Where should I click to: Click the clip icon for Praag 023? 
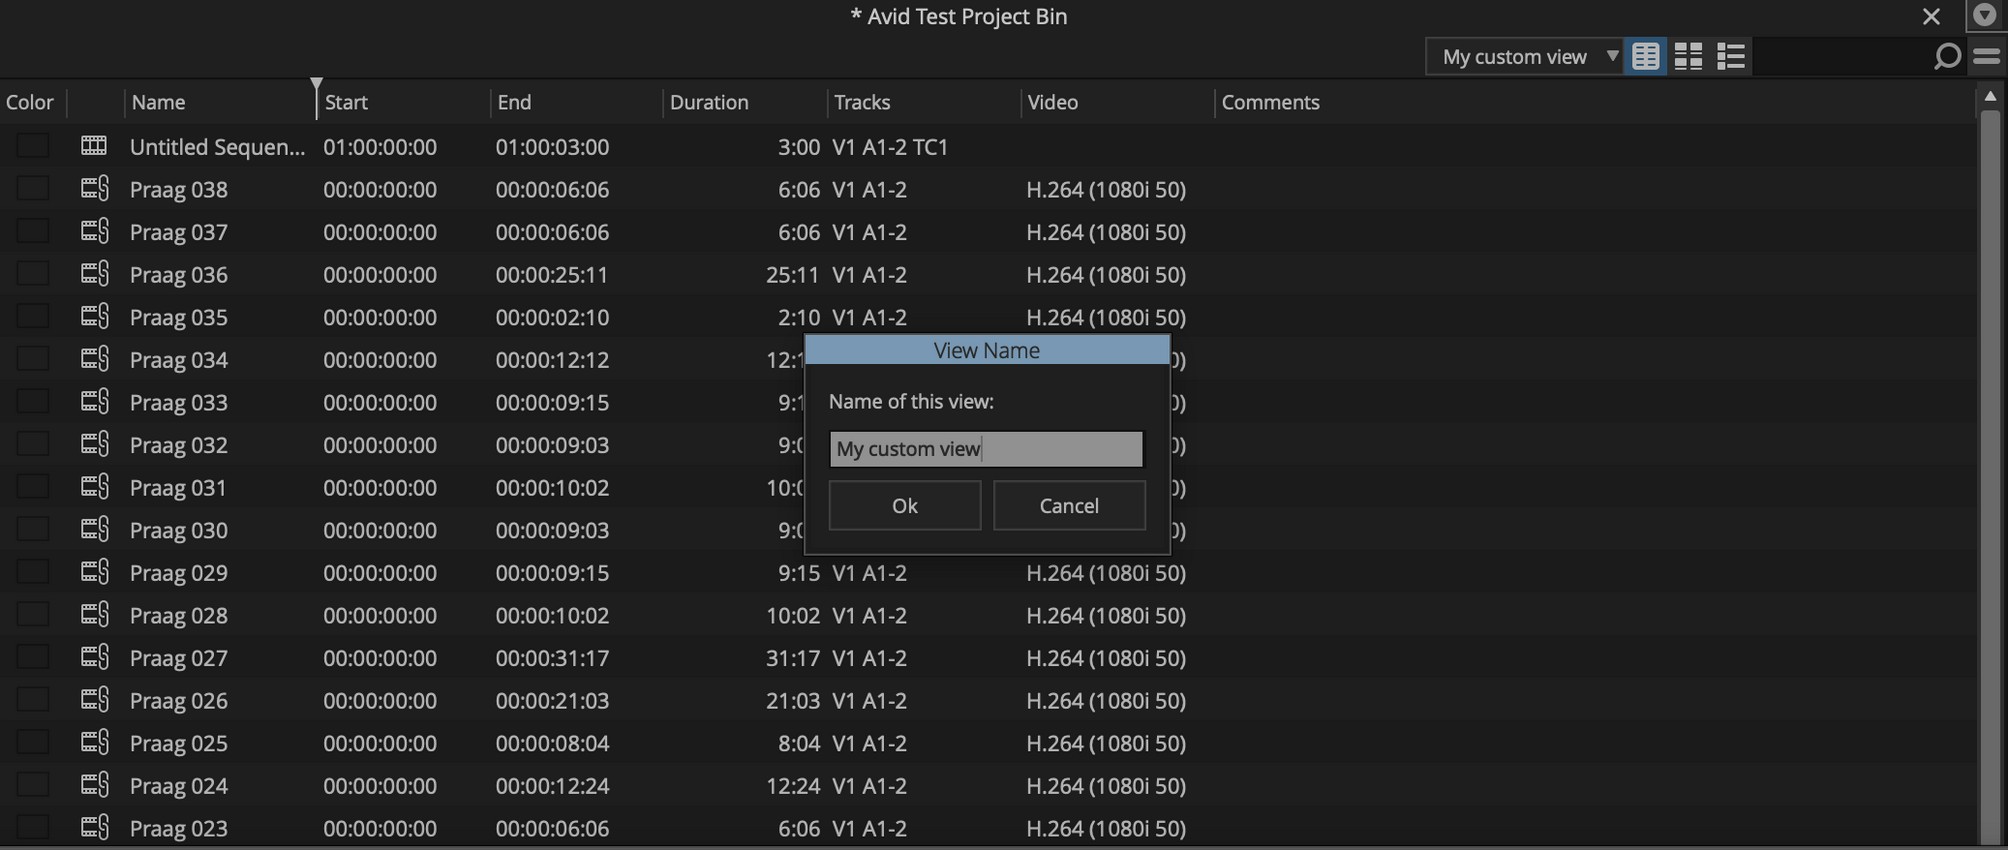pos(95,827)
